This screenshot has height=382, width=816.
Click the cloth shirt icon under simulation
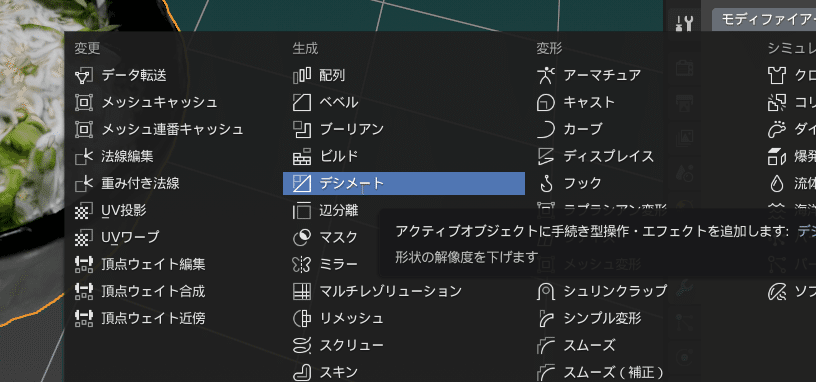click(777, 75)
